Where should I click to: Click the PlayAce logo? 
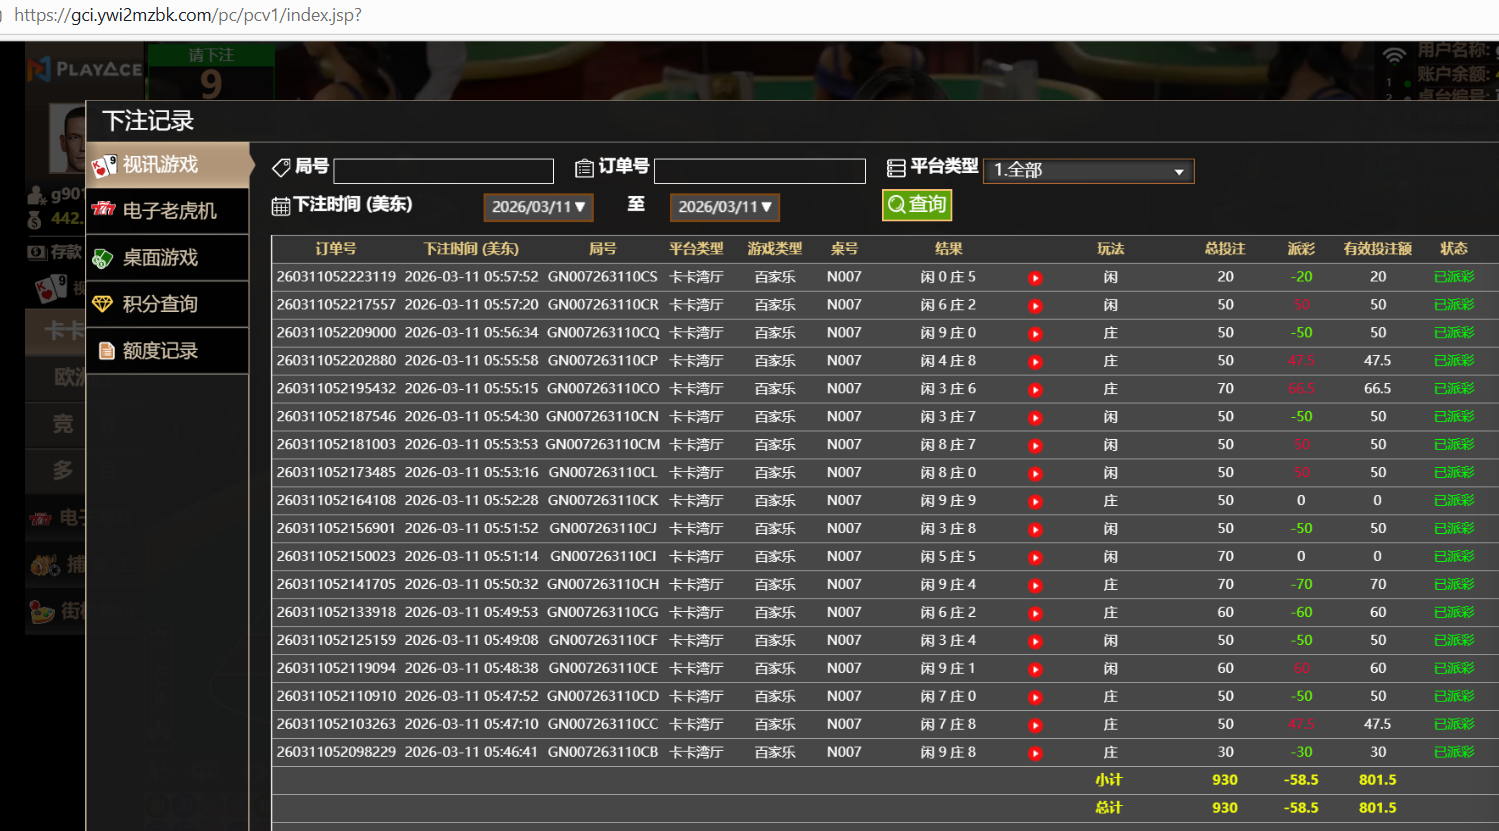click(x=85, y=69)
